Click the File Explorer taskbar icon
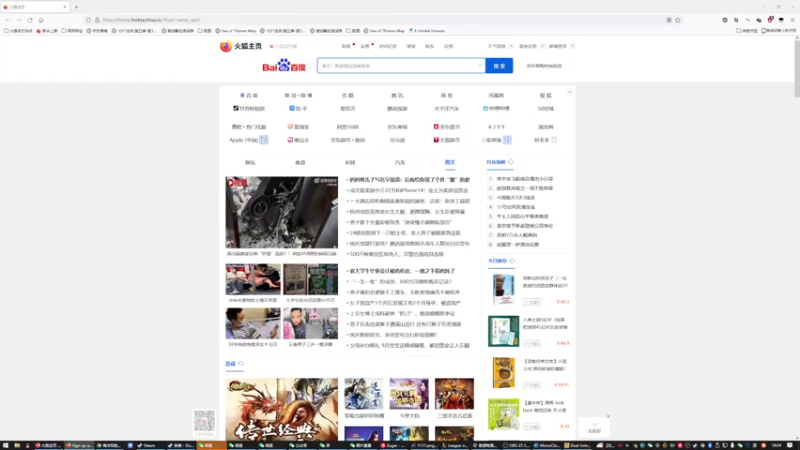The width and height of the screenshot is (800, 450). tap(17, 445)
